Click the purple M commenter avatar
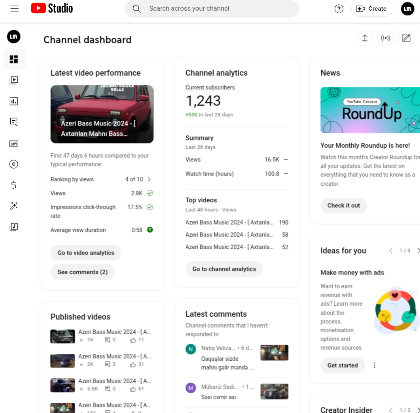 coord(191,388)
